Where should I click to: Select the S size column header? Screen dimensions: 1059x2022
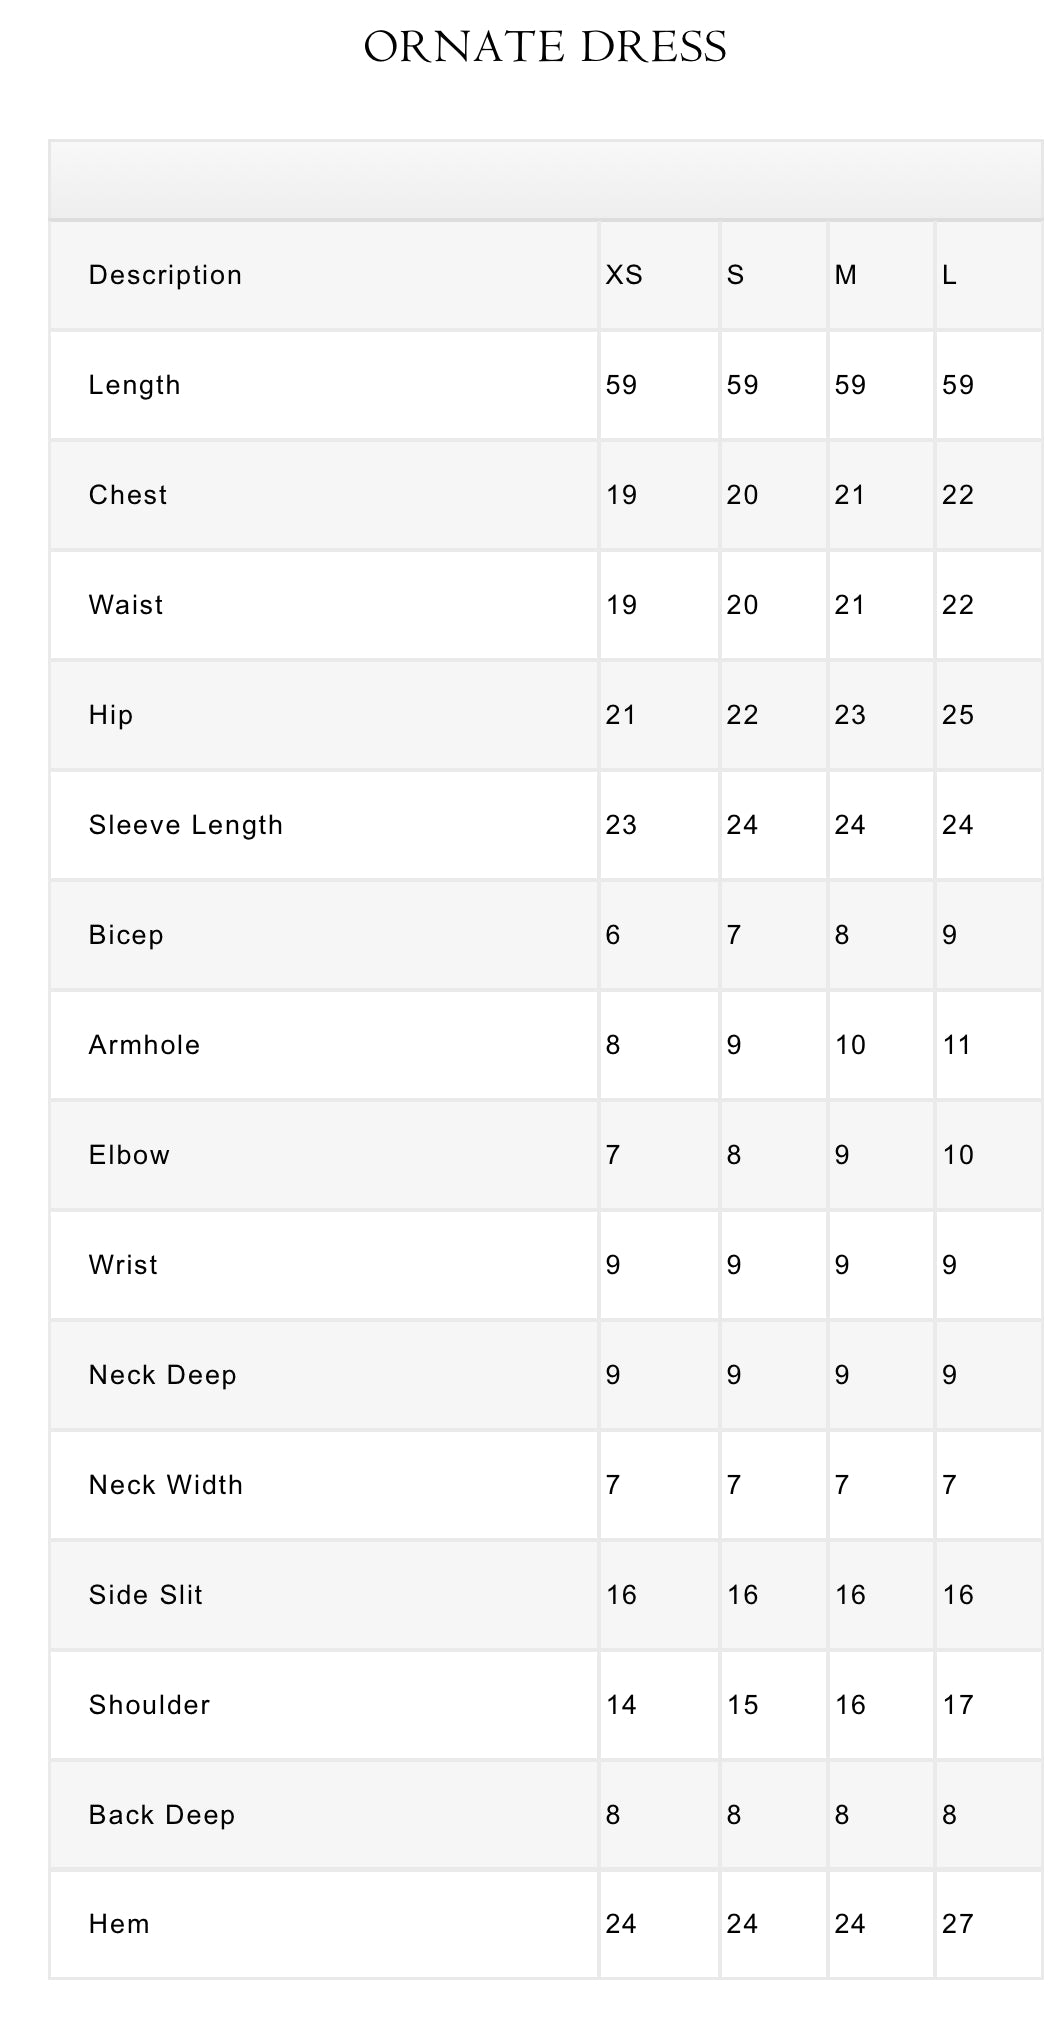pyautogui.click(x=736, y=275)
